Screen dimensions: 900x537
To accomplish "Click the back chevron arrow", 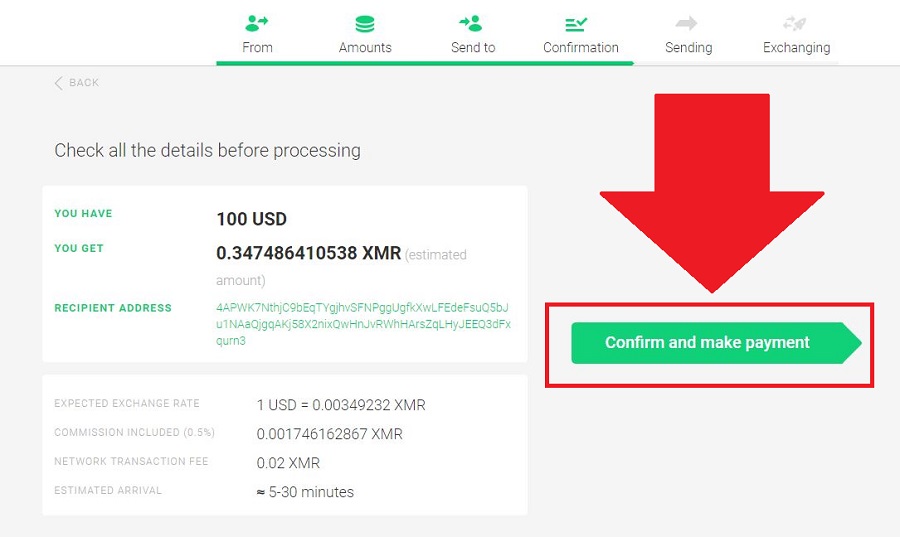I will pyautogui.click(x=58, y=83).
